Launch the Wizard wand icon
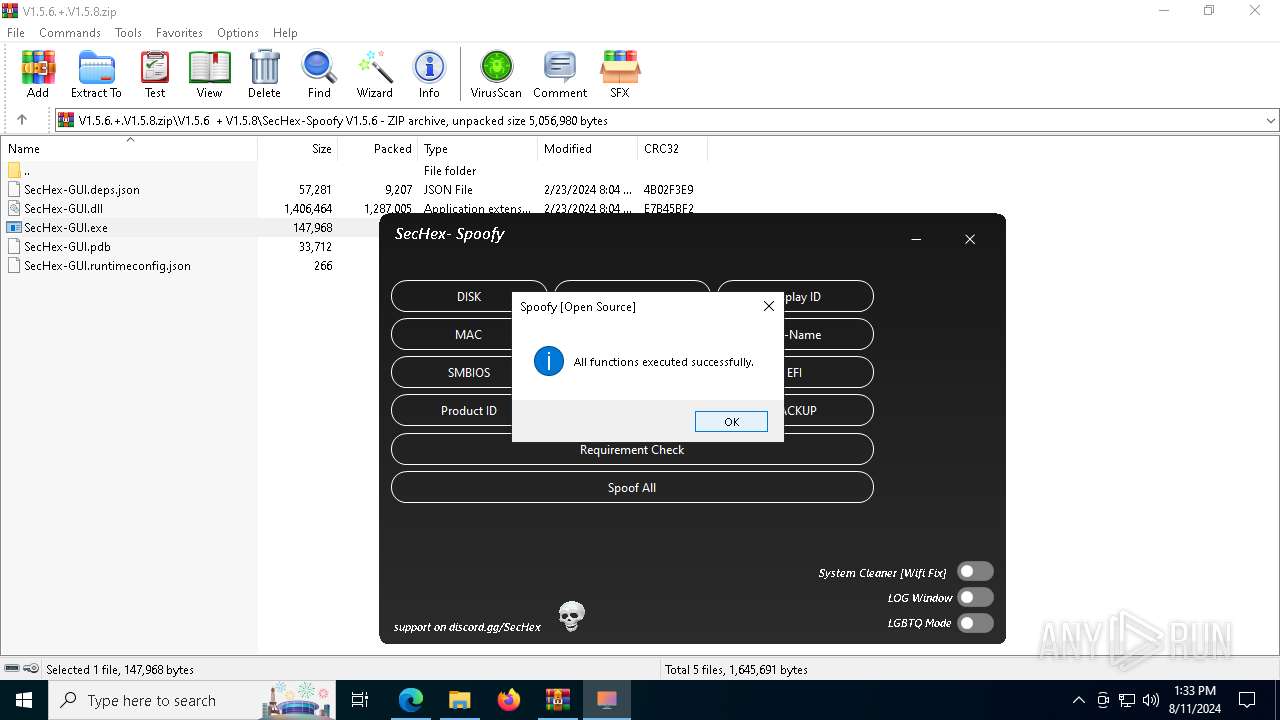This screenshot has height=720, width=1280. pyautogui.click(x=375, y=75)
